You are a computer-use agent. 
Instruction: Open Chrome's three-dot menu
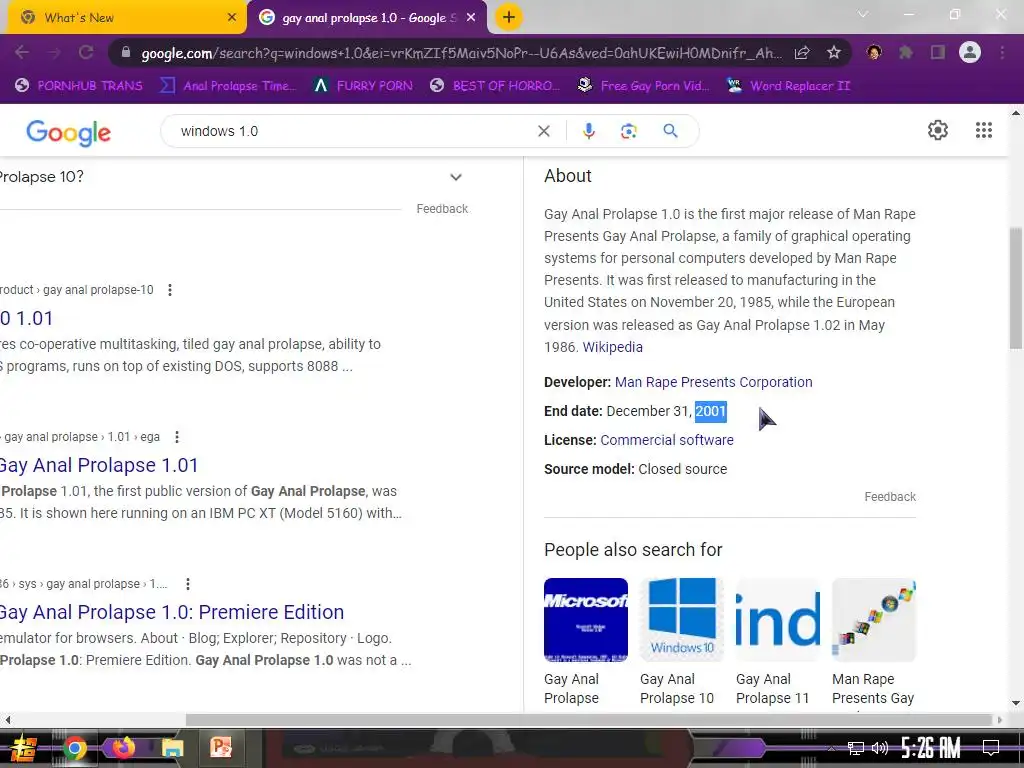(1002, 53)
